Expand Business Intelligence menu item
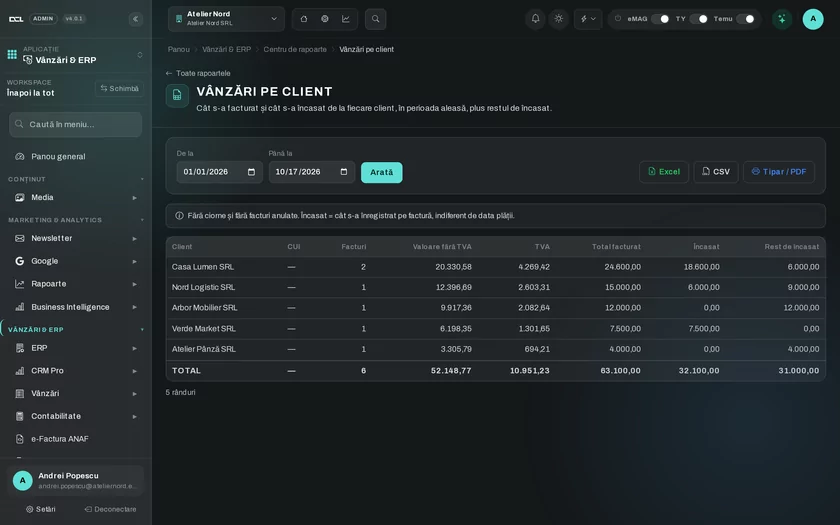 pyautogui.click(x=76, y=307)
